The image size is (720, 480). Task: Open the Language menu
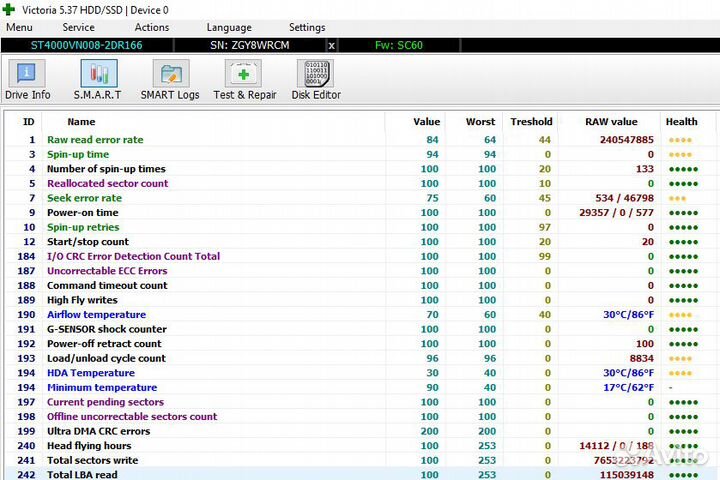[x=229, y=28]
